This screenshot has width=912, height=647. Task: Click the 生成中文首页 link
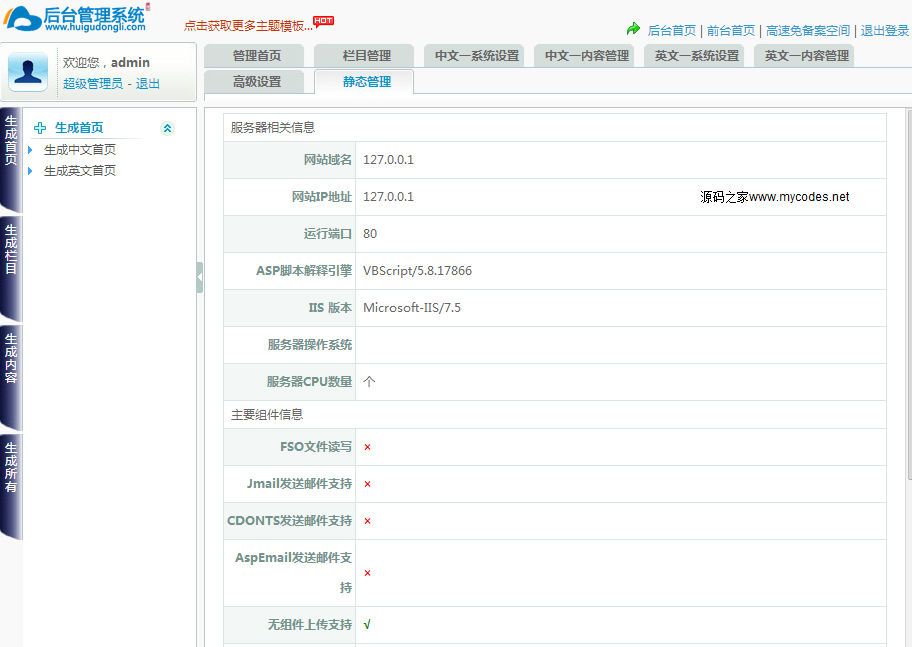(80, 150)
